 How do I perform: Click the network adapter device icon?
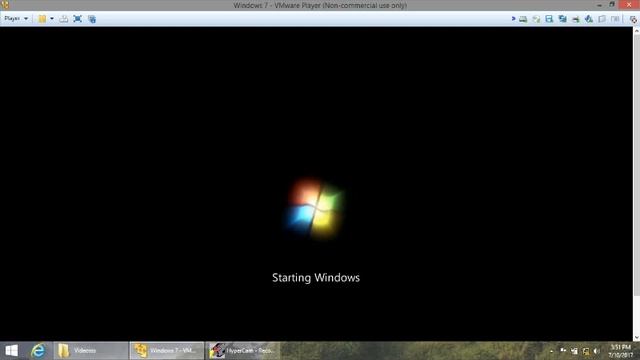(x=562, y=19)
